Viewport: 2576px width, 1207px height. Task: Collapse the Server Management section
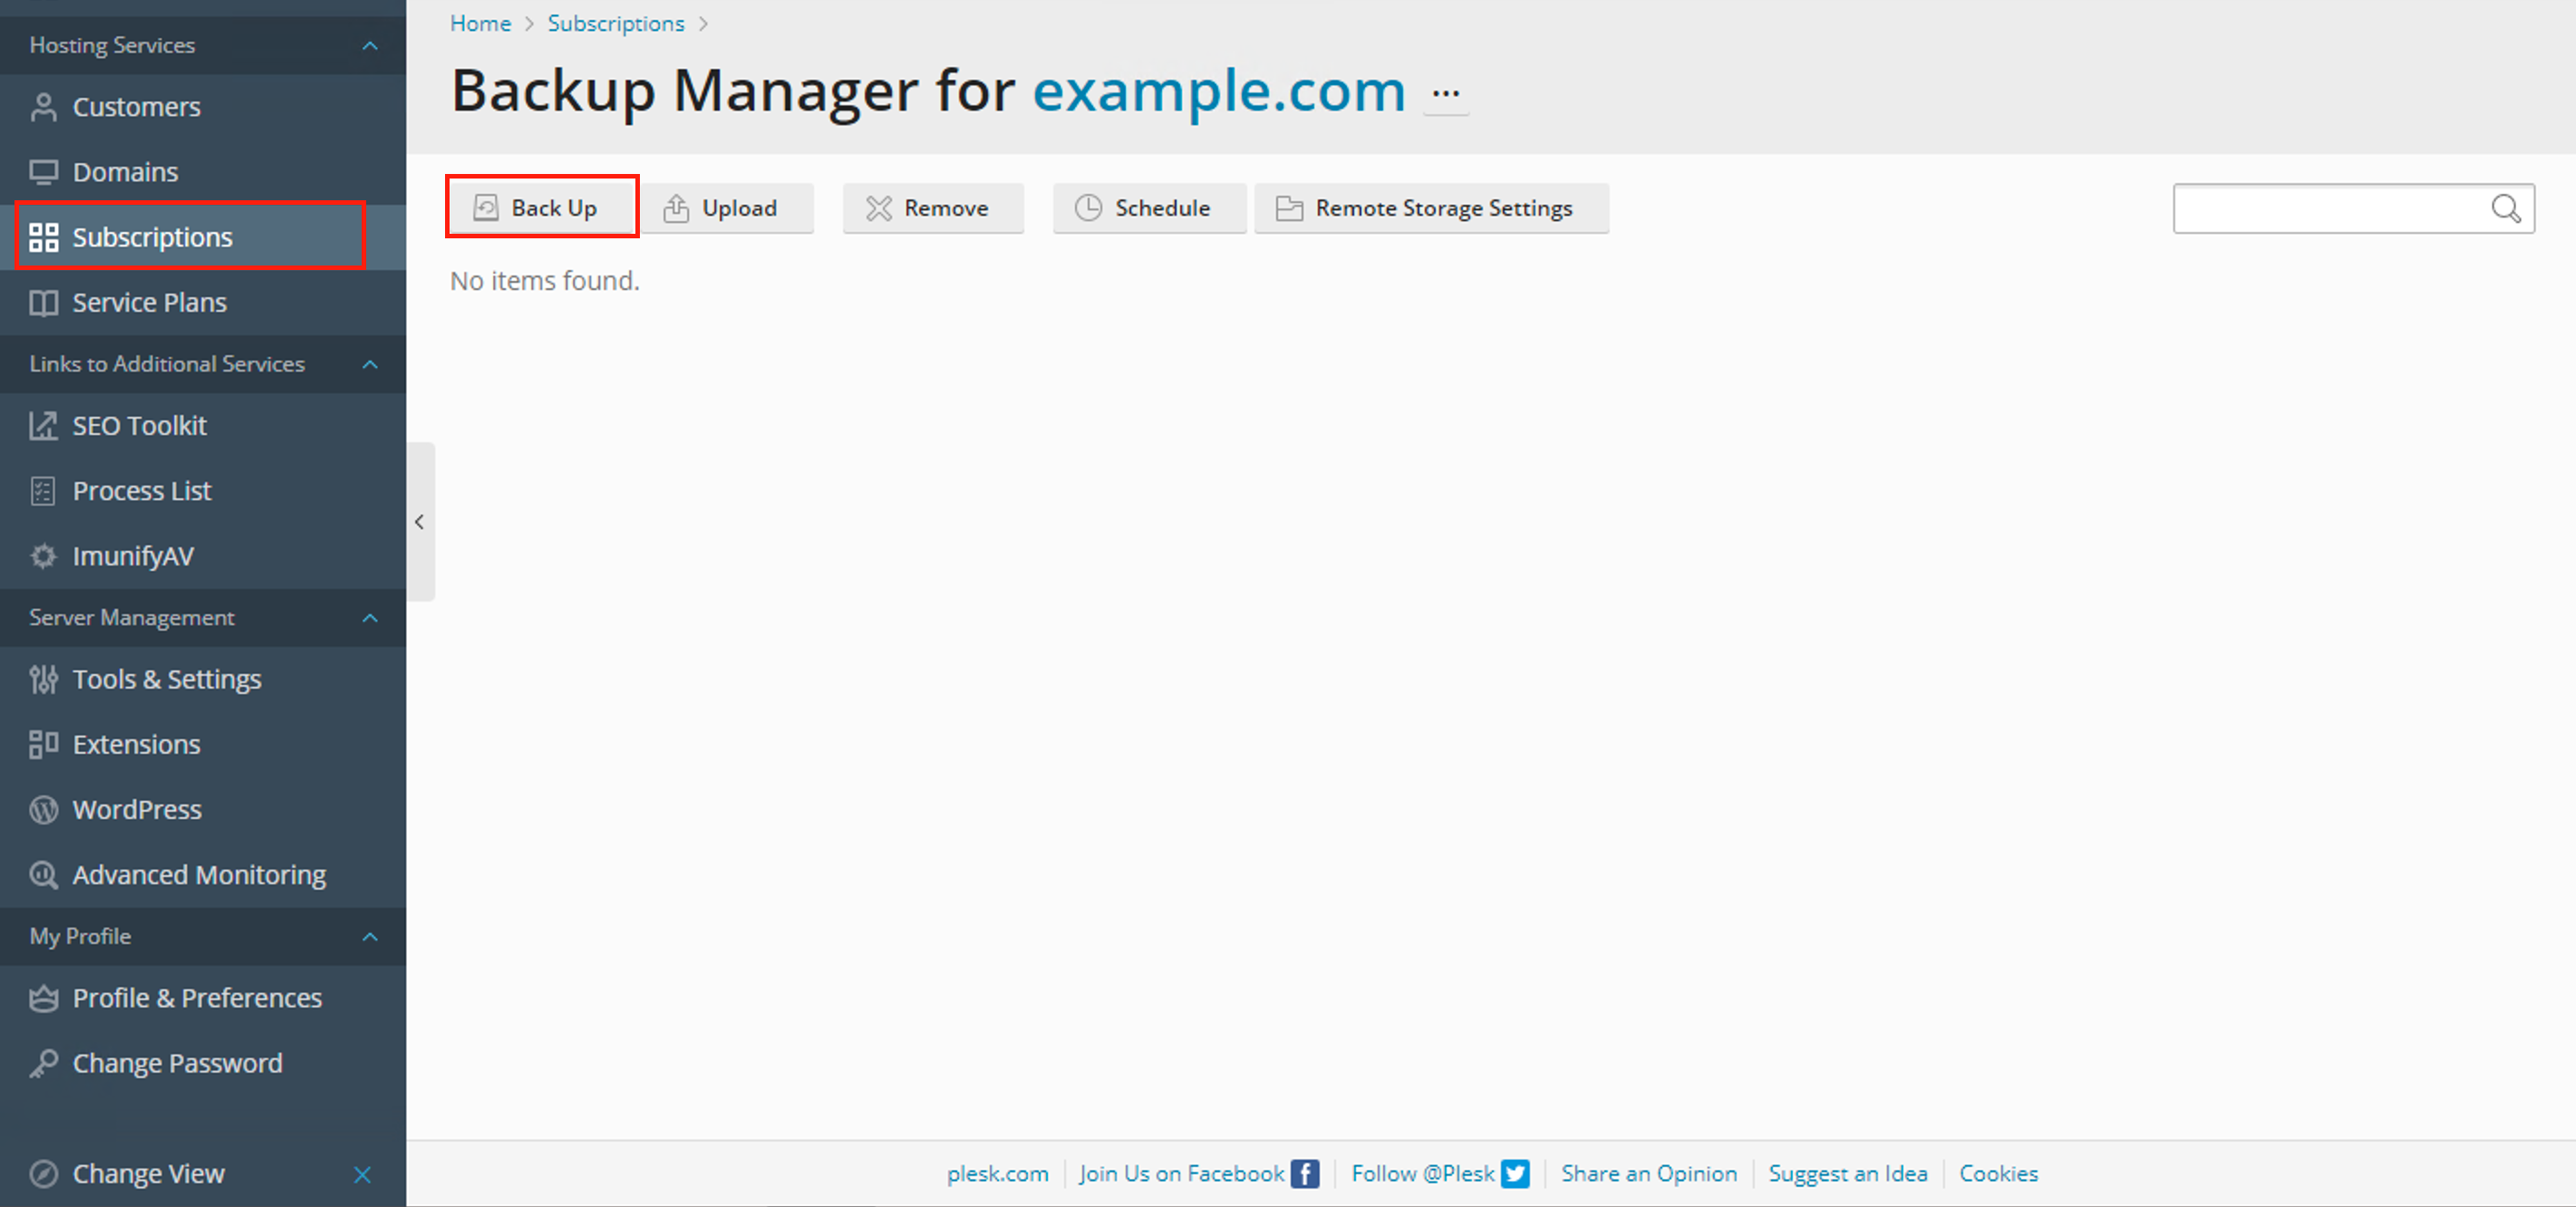point(370,618)
